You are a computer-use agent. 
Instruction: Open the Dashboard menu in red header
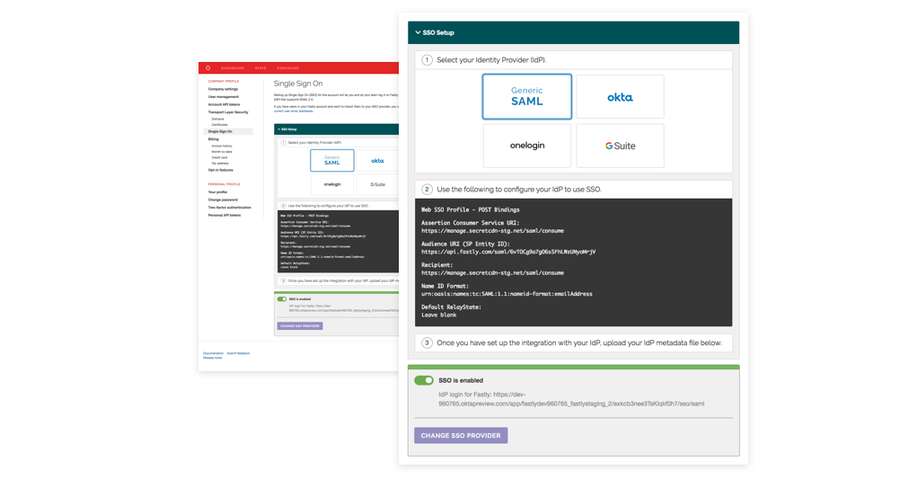[232, 68]
